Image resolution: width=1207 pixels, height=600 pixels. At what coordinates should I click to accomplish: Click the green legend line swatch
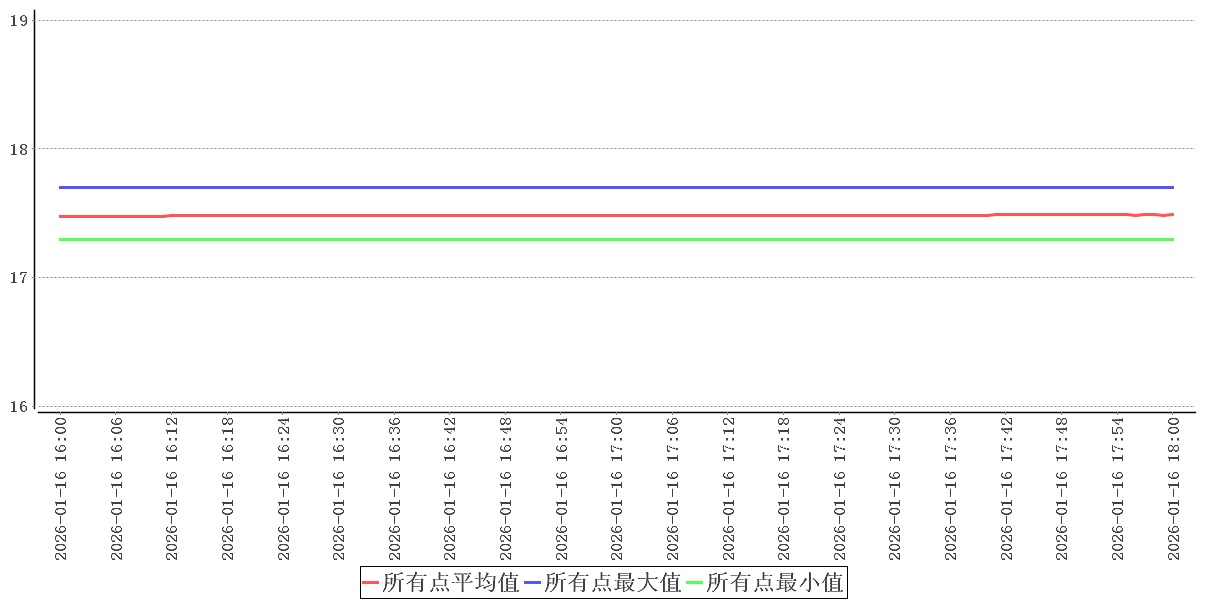pos(695,582)
